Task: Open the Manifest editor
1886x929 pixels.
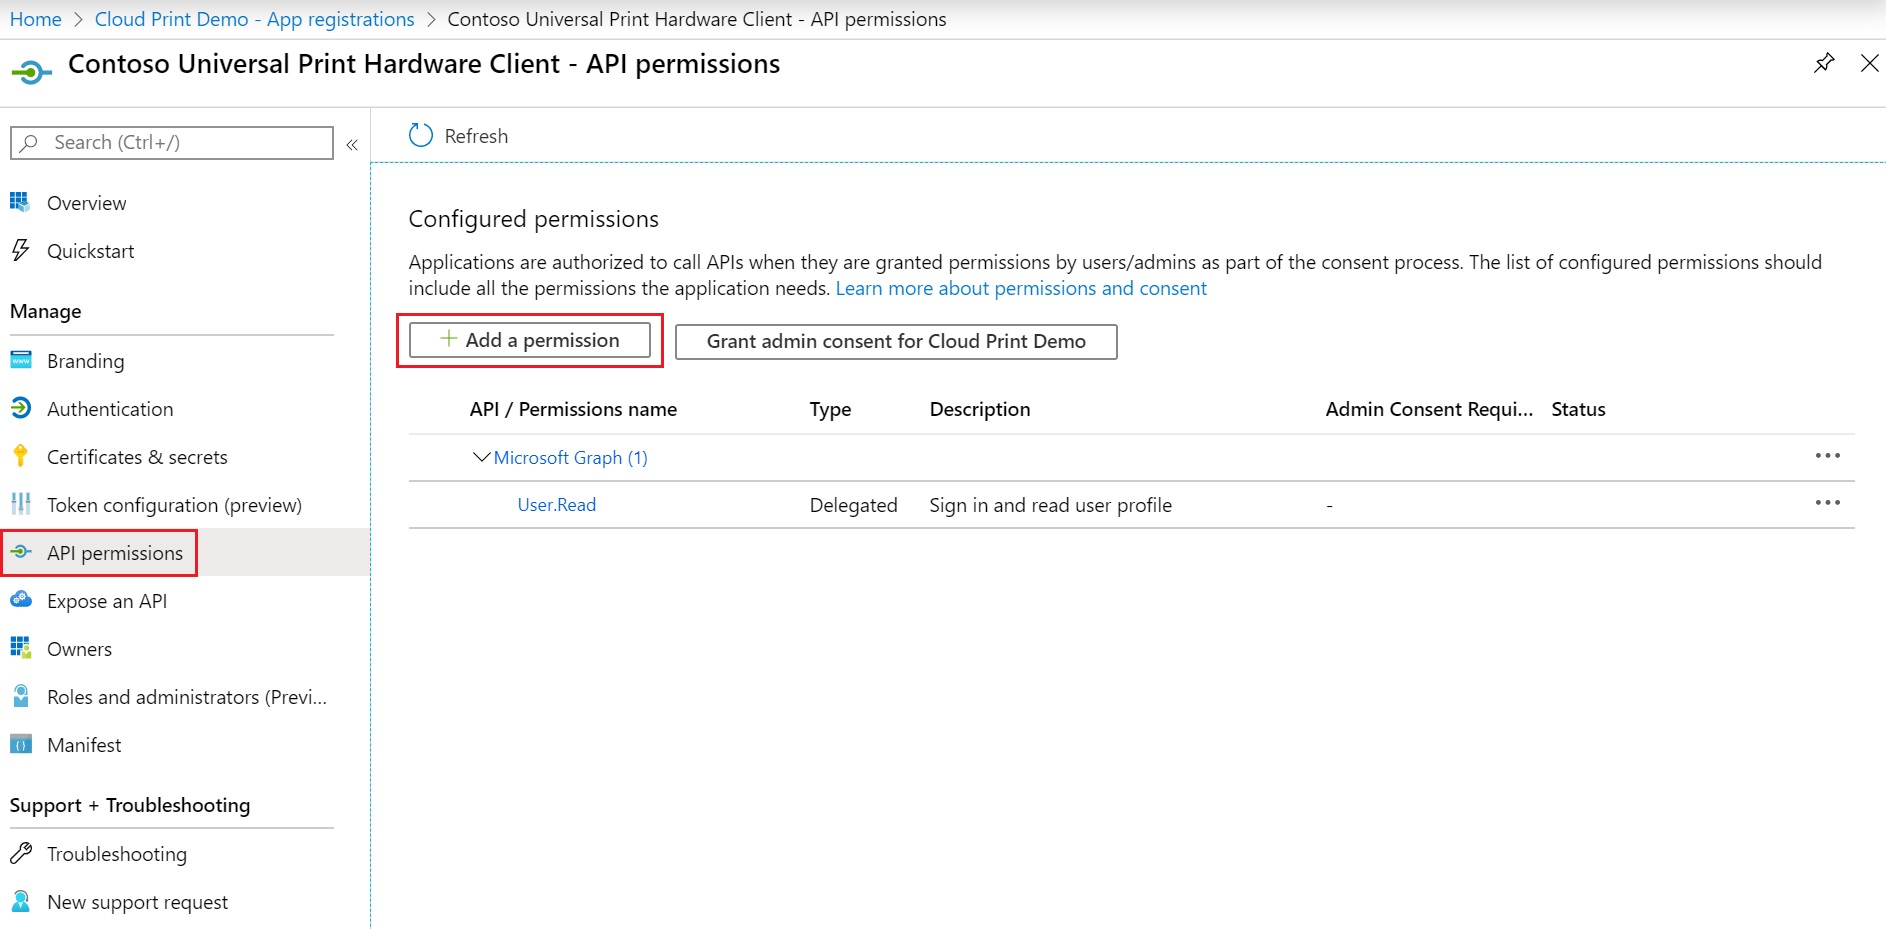Action: tap(84, 745)
